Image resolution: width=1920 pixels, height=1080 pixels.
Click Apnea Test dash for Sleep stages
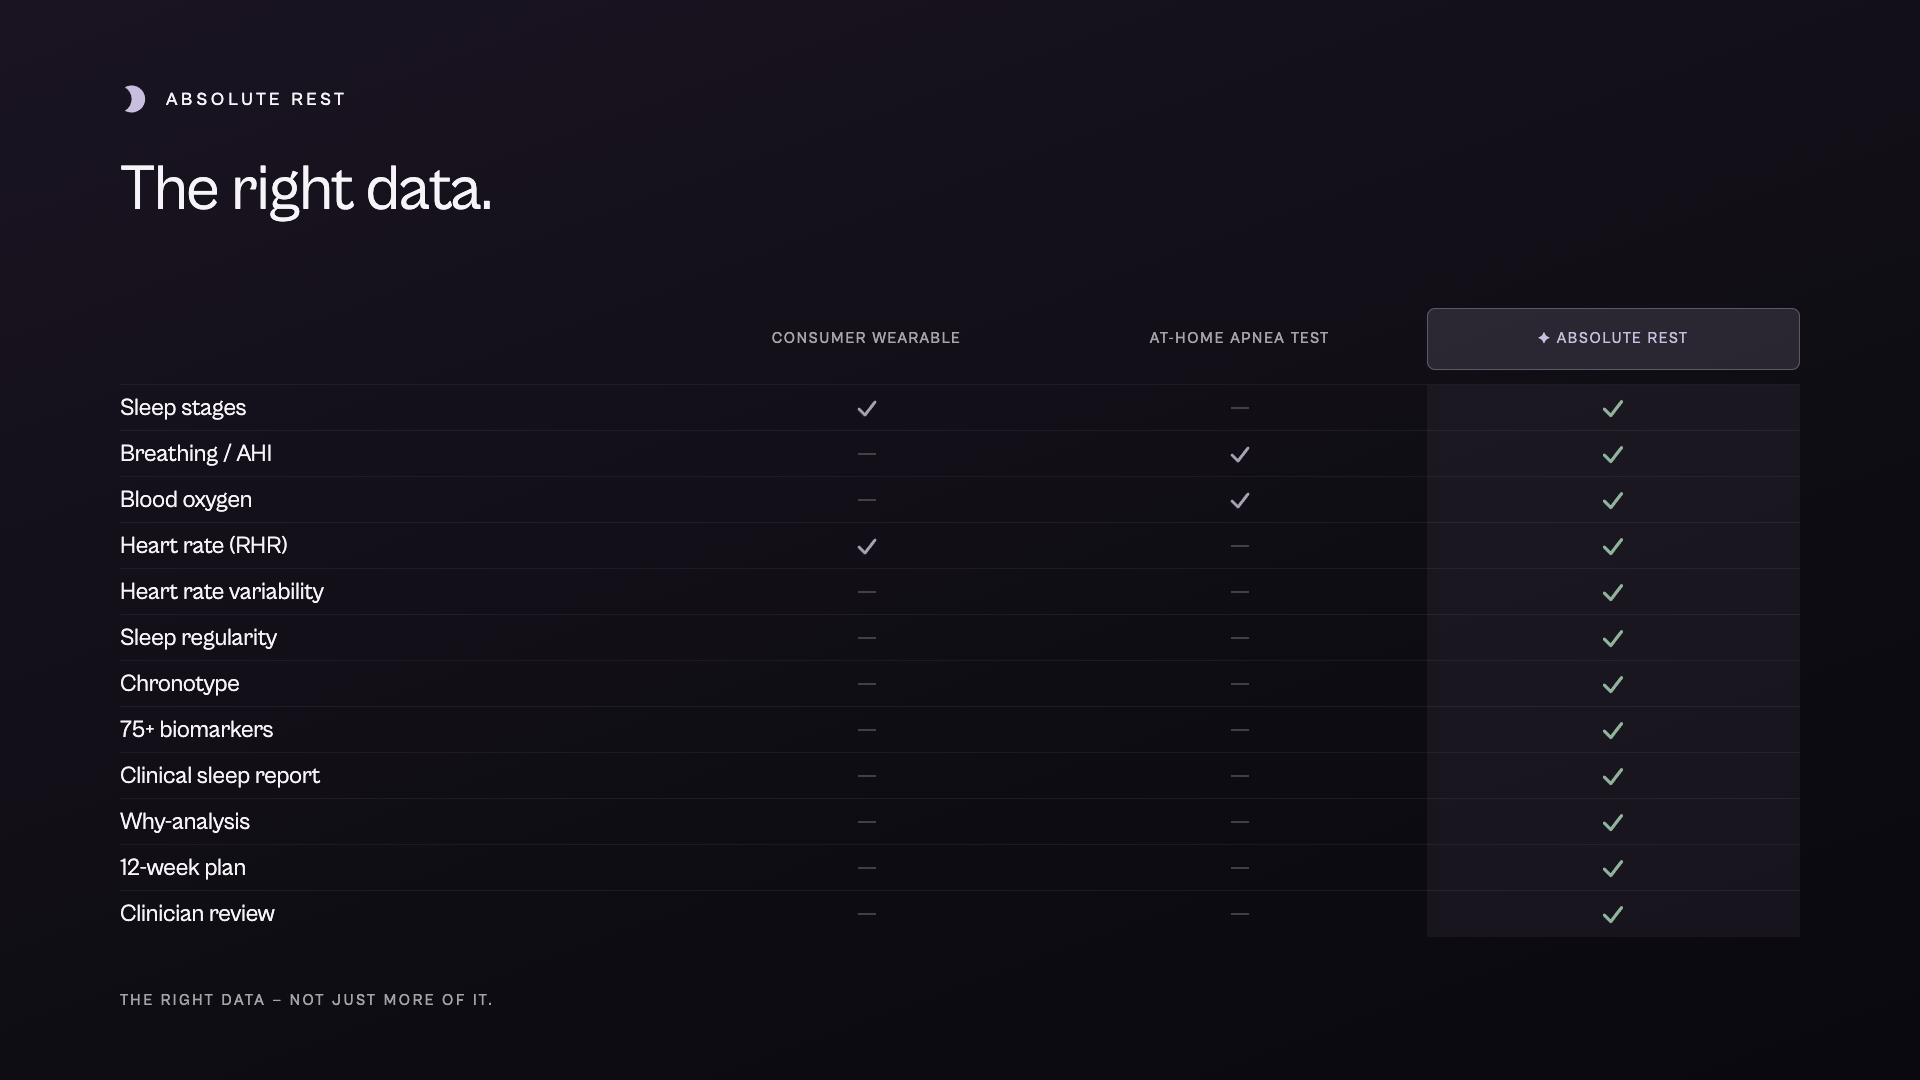tap(1240, 408)
